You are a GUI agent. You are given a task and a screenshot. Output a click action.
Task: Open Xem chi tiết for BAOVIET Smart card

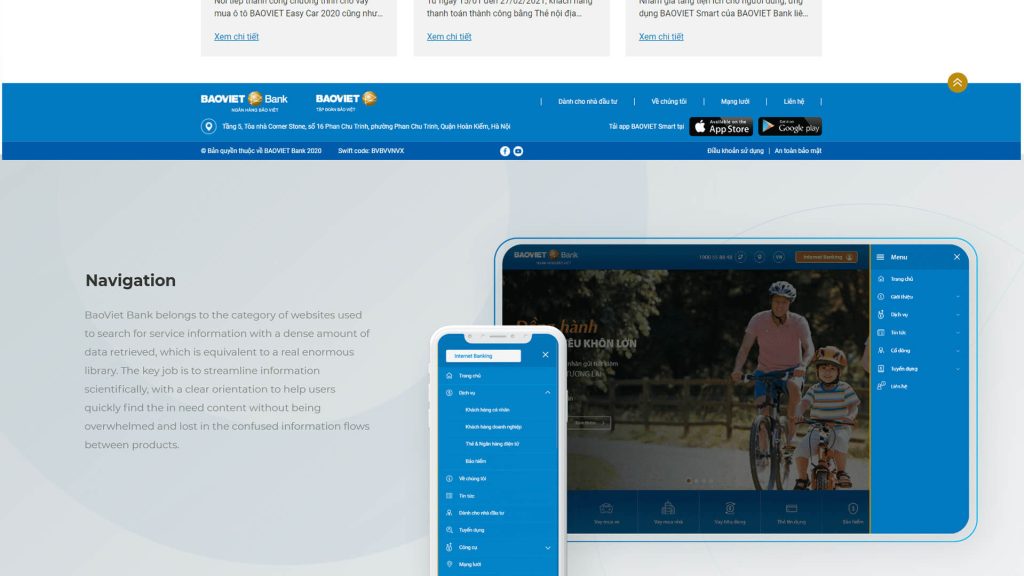pos(661,37)
